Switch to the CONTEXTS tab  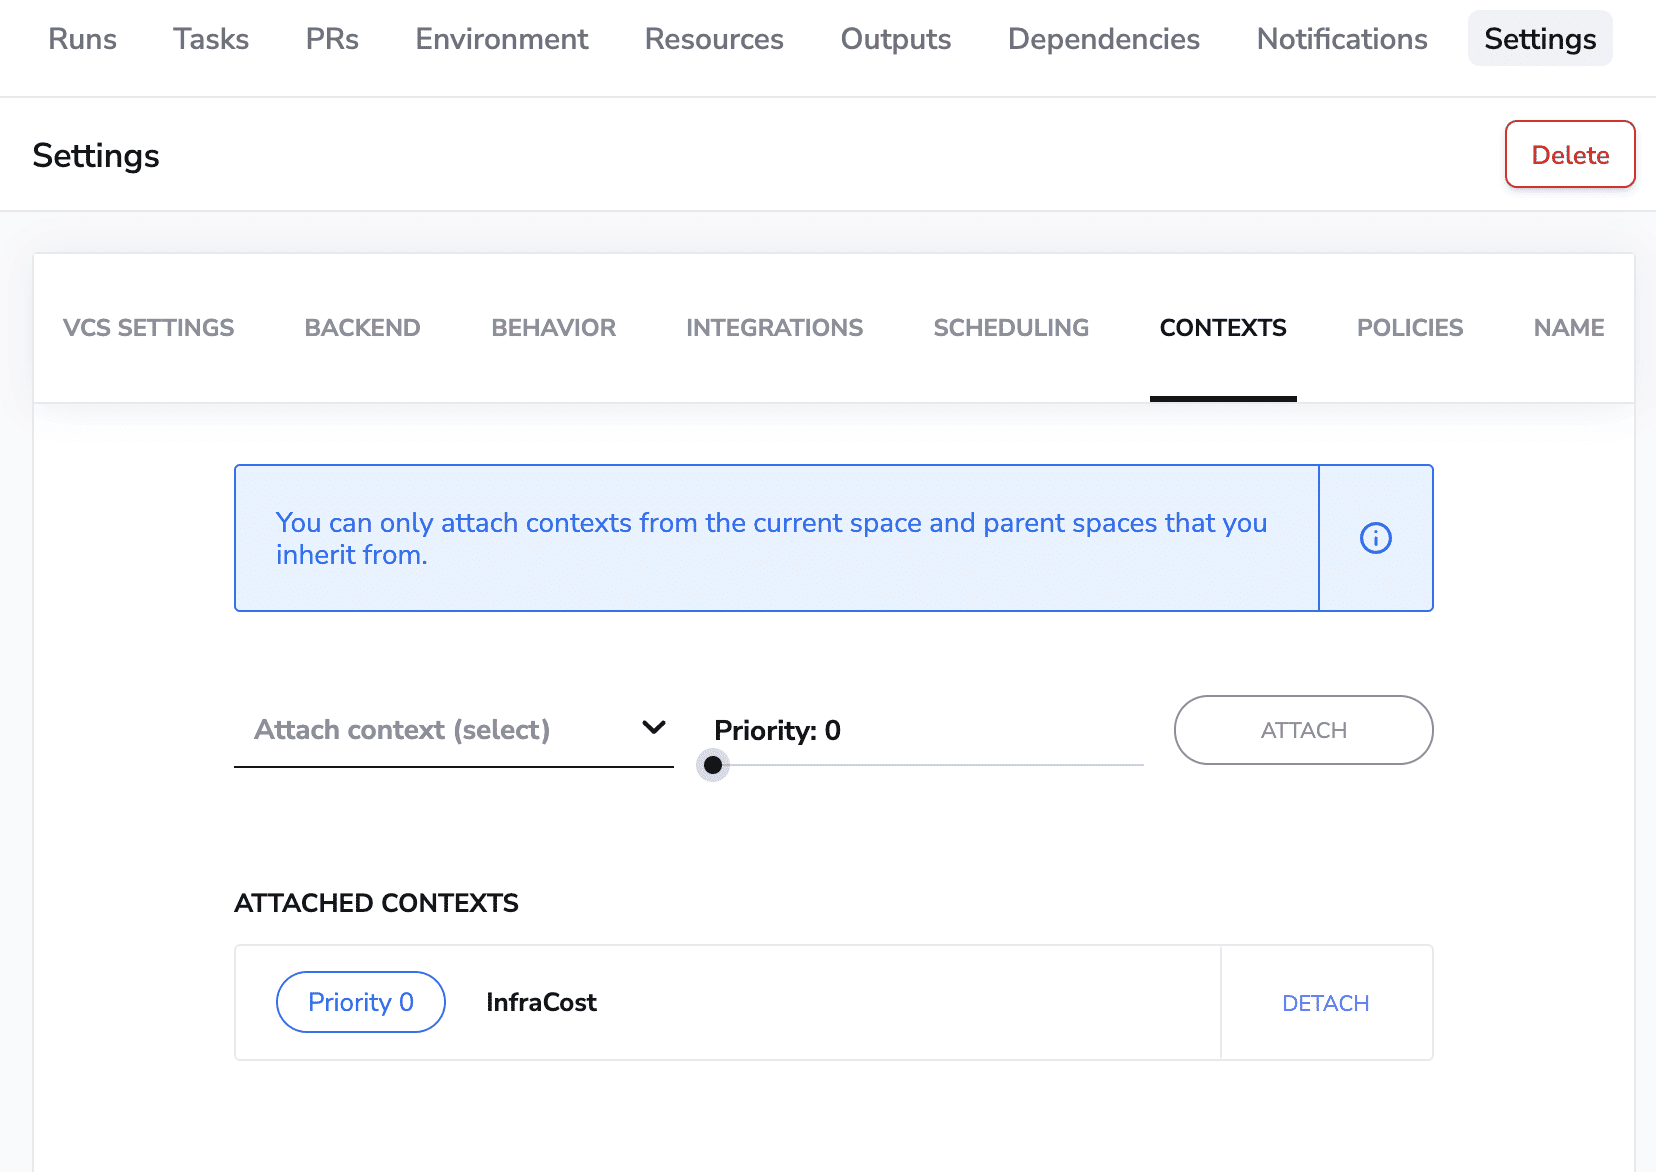tap(1222, 327)
